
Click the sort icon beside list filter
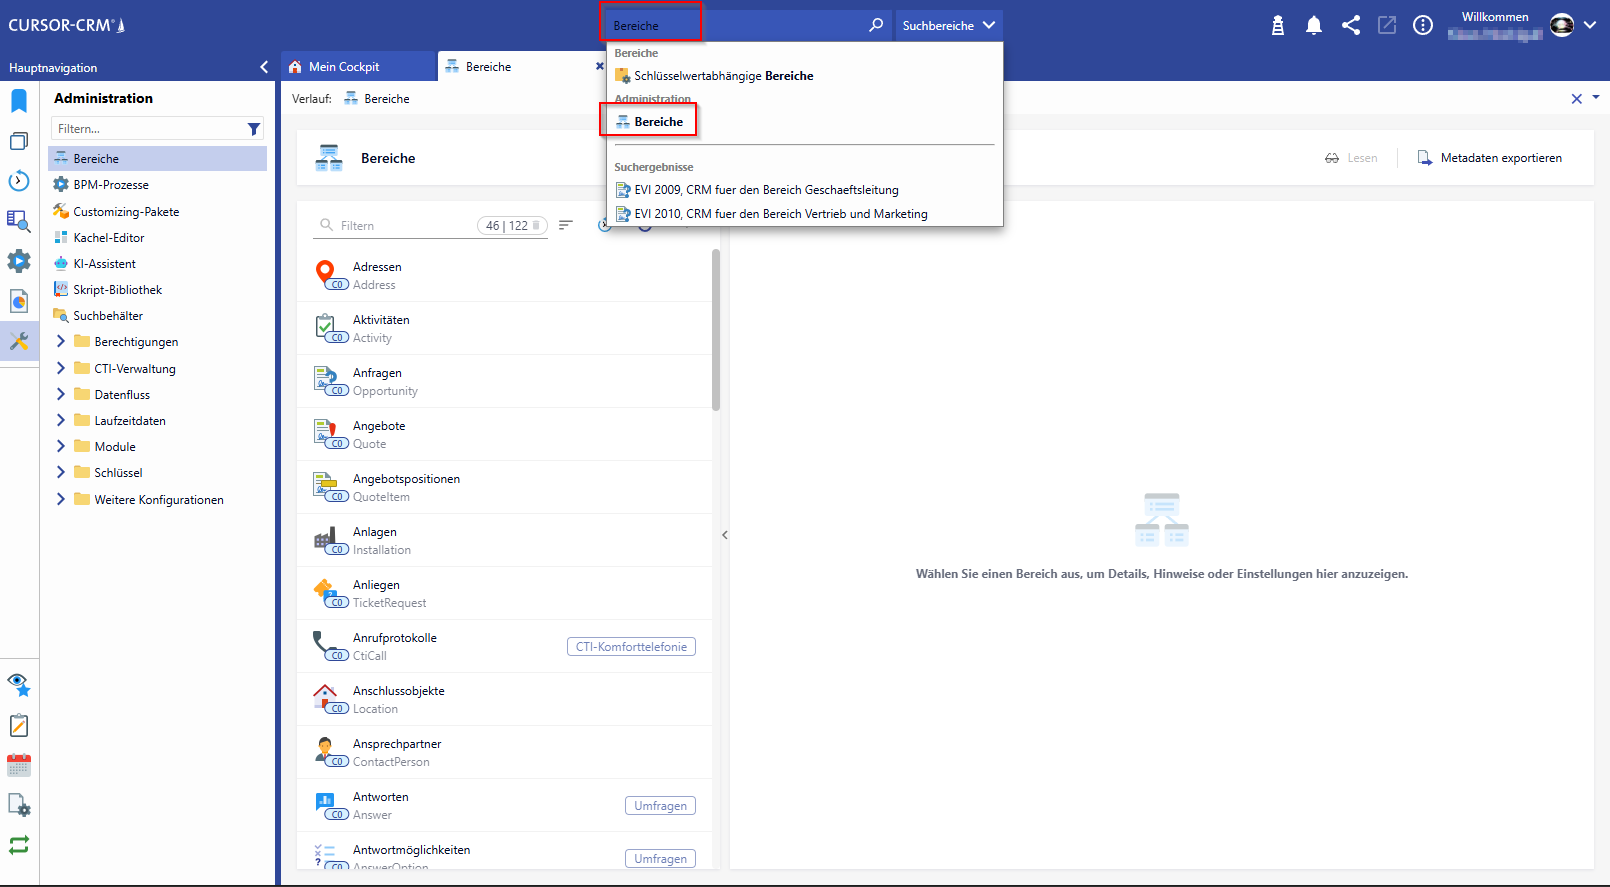pyautogui.click(x=566, y=226)
